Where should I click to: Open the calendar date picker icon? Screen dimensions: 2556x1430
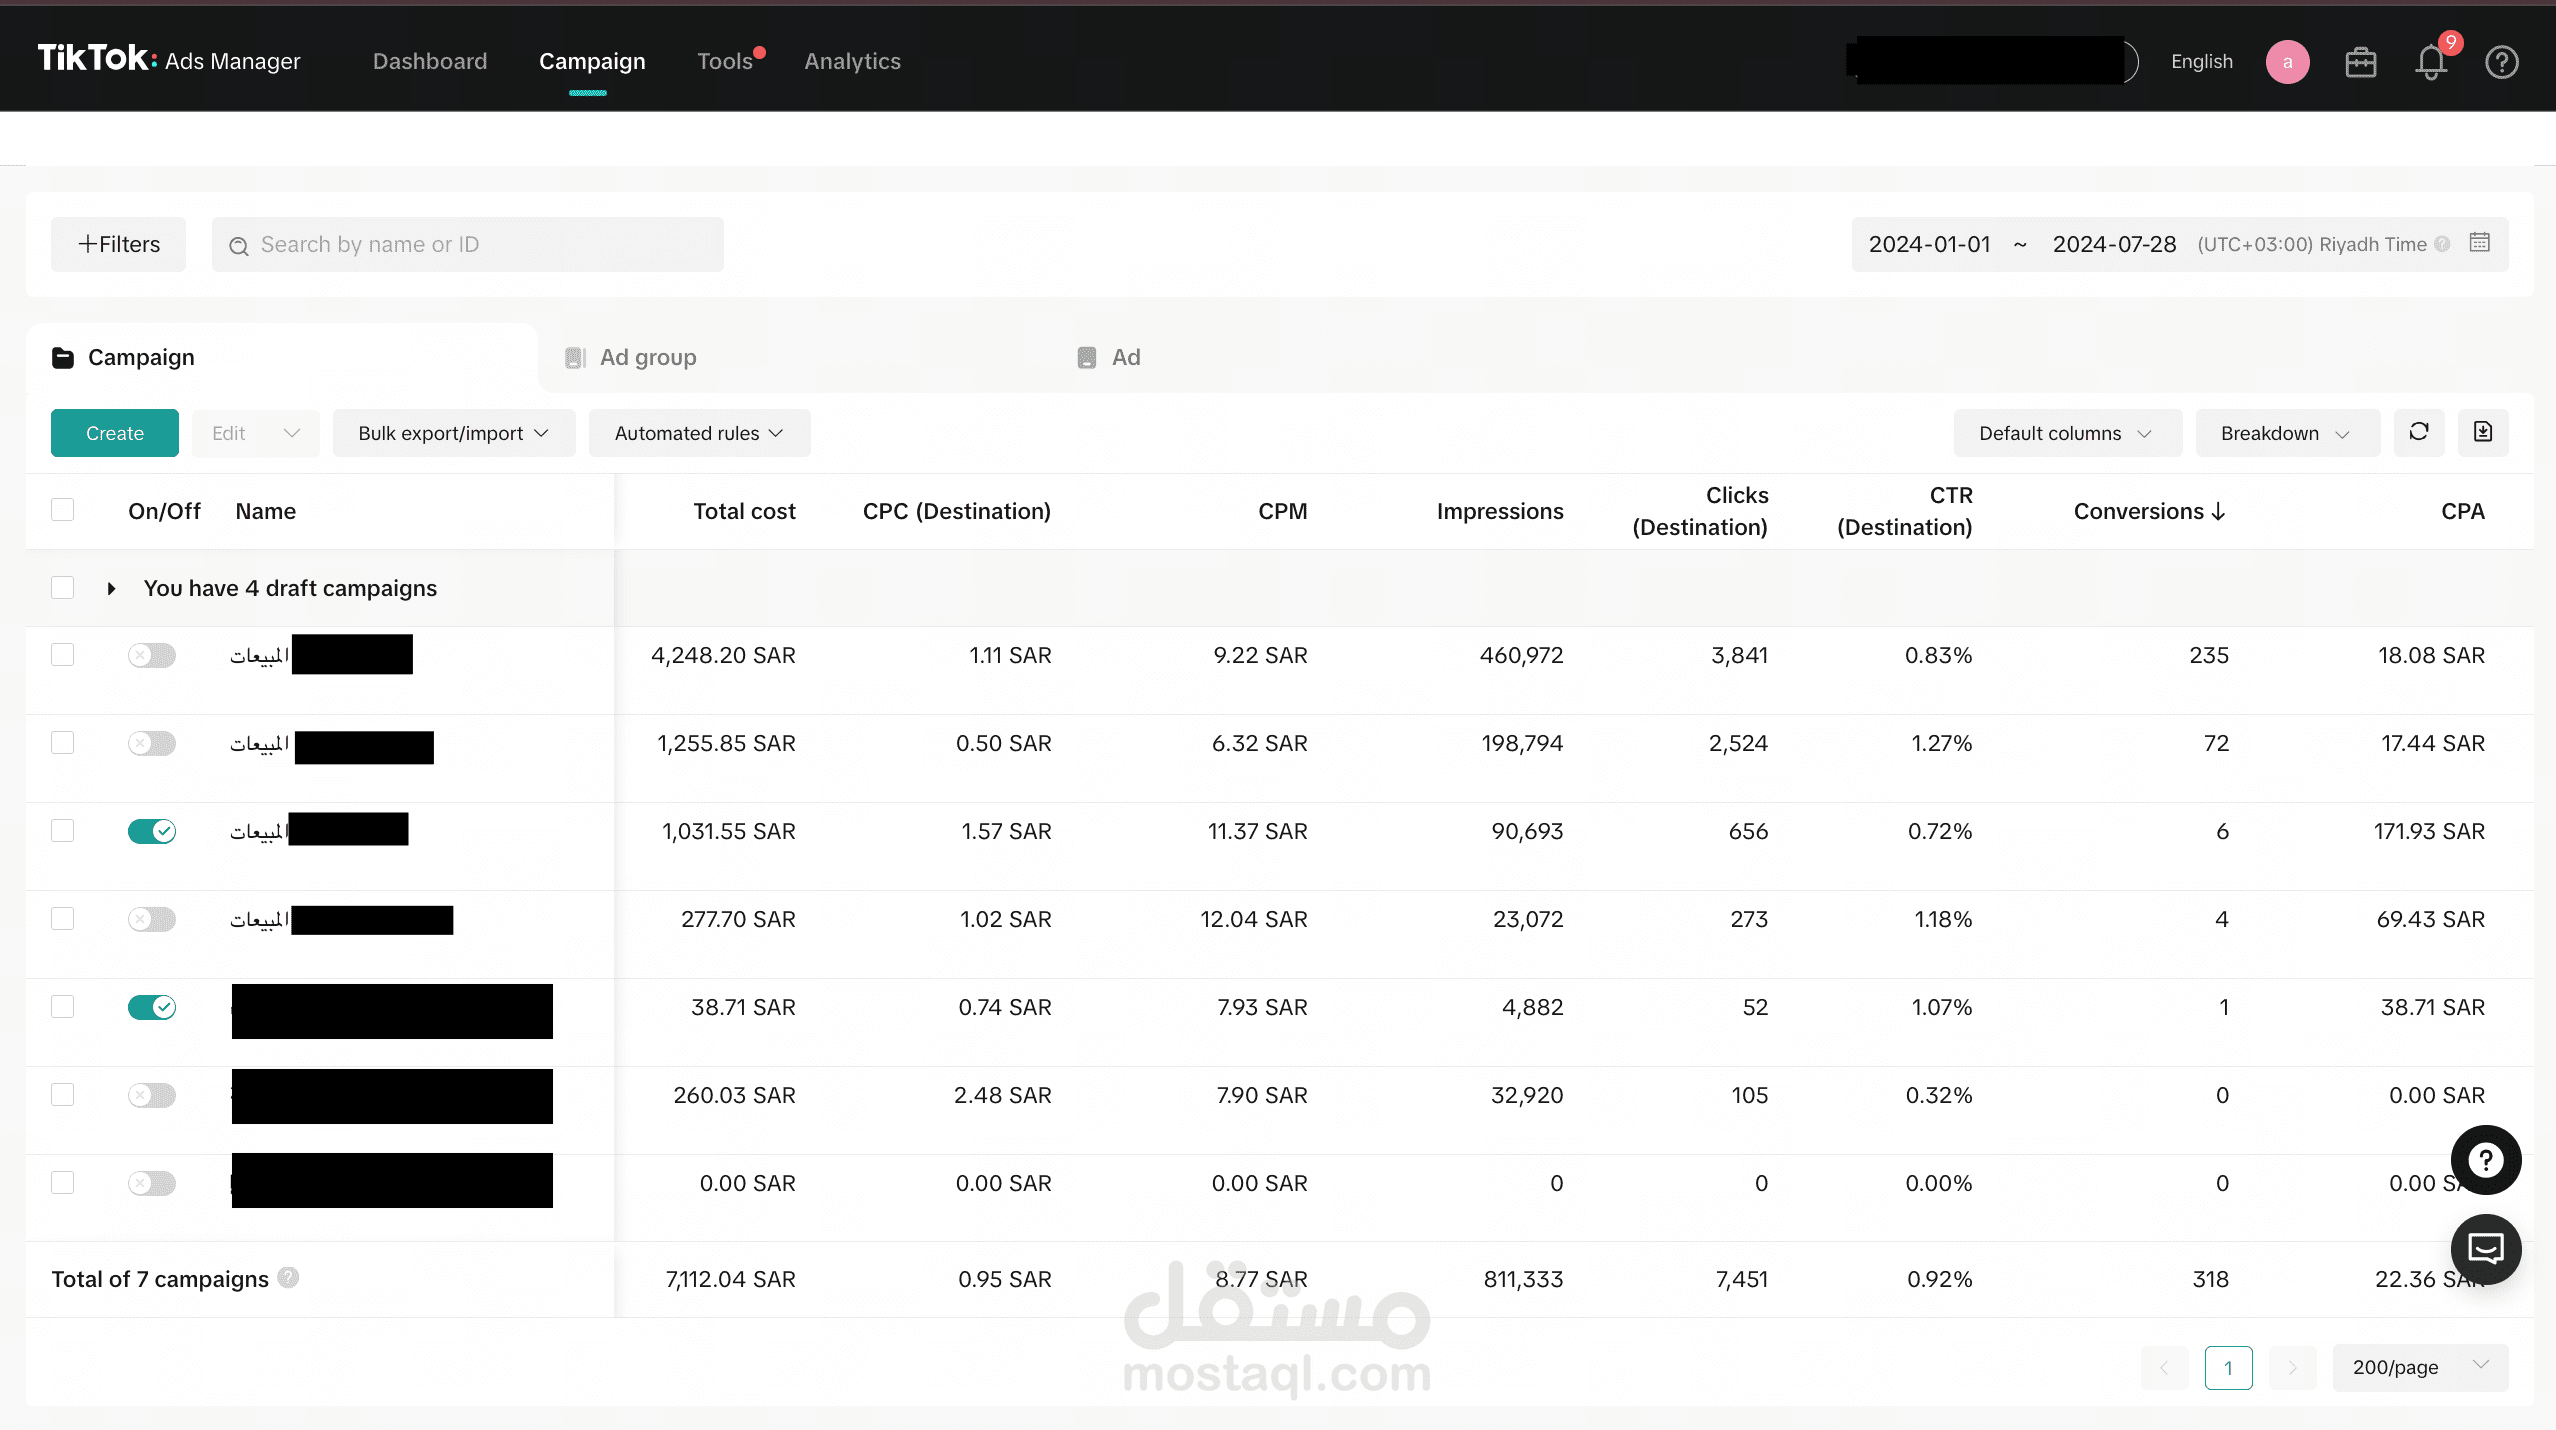click(x=2479, y=243)
